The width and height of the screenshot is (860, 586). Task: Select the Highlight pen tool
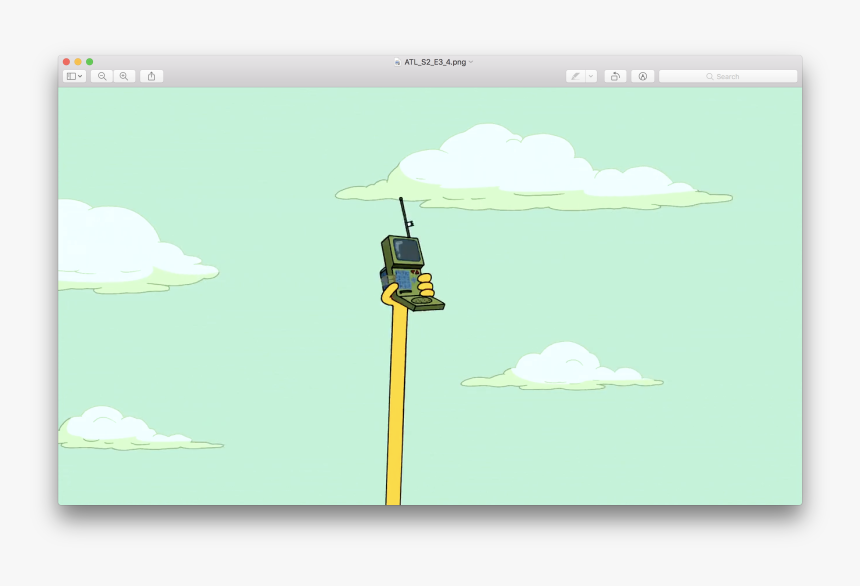click(x=575, y=76)
